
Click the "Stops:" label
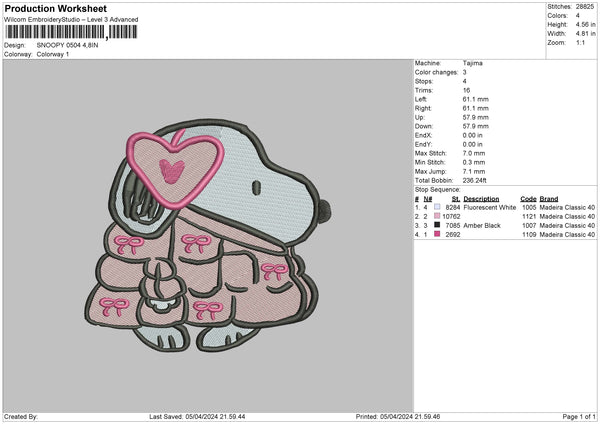pyautogui.click(x=424, y=81)
